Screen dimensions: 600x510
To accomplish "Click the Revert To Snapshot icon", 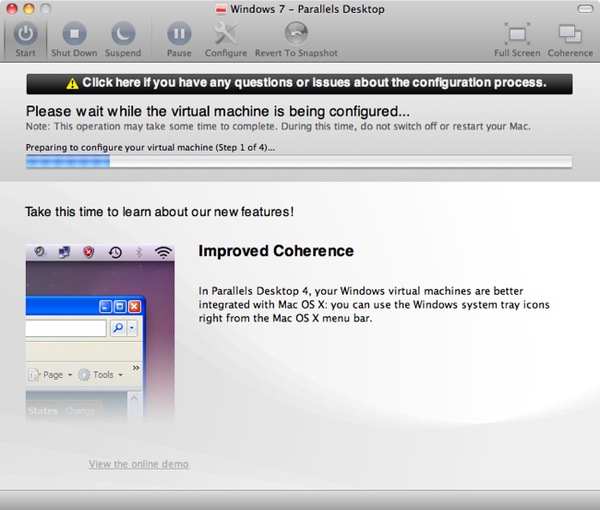I will point(296,33).
